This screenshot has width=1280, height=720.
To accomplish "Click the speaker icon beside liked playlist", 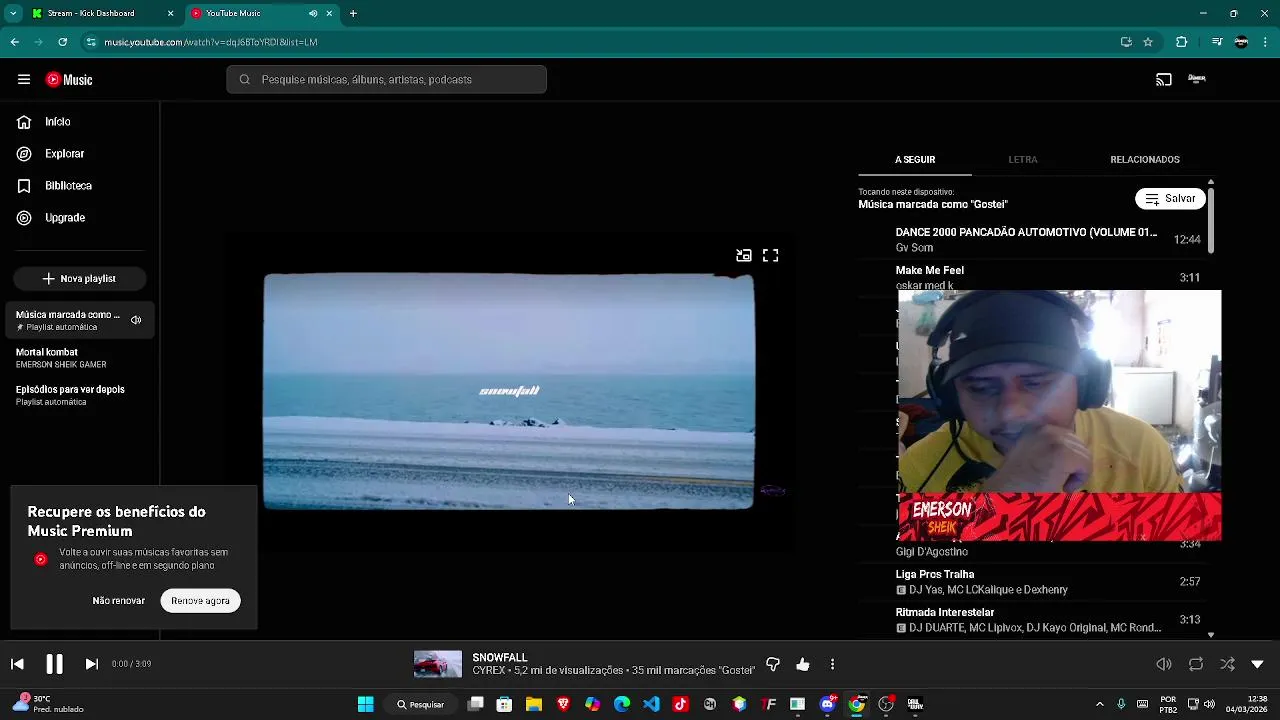I will tap(136, 320).
